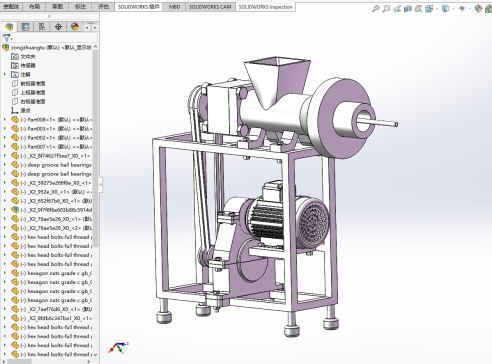This screenshot has width=492, height=364.
Task: Switch to the 标注 tab
Action: (80, 6)
